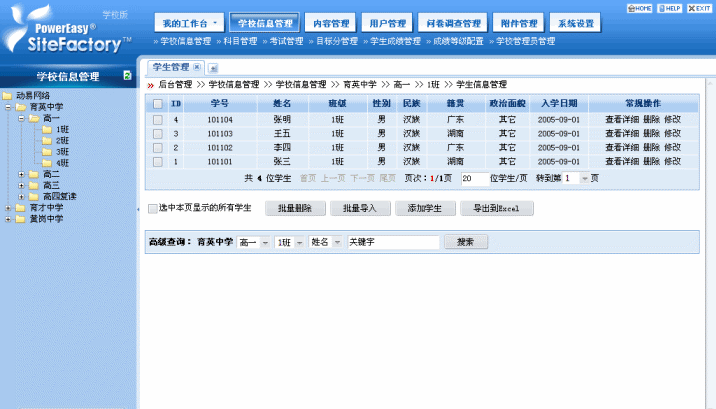Click the refresh icon in sidebar header

[x=127, y=76]
